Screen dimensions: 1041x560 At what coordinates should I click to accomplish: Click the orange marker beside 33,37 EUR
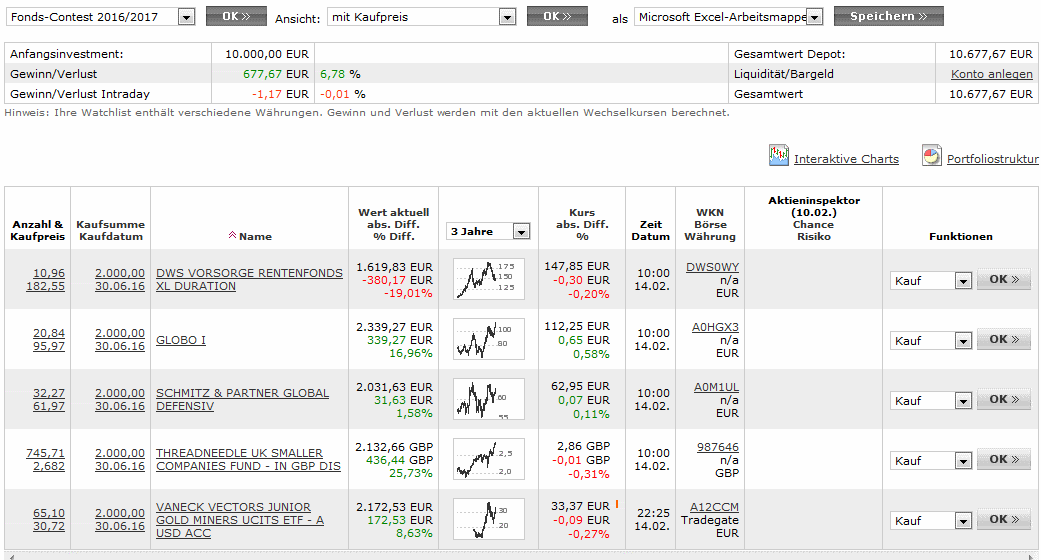point(616,504)
